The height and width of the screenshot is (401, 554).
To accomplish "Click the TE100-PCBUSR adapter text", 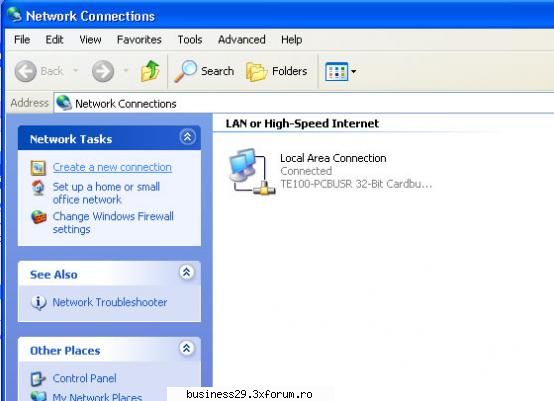I will pos(356,184).
